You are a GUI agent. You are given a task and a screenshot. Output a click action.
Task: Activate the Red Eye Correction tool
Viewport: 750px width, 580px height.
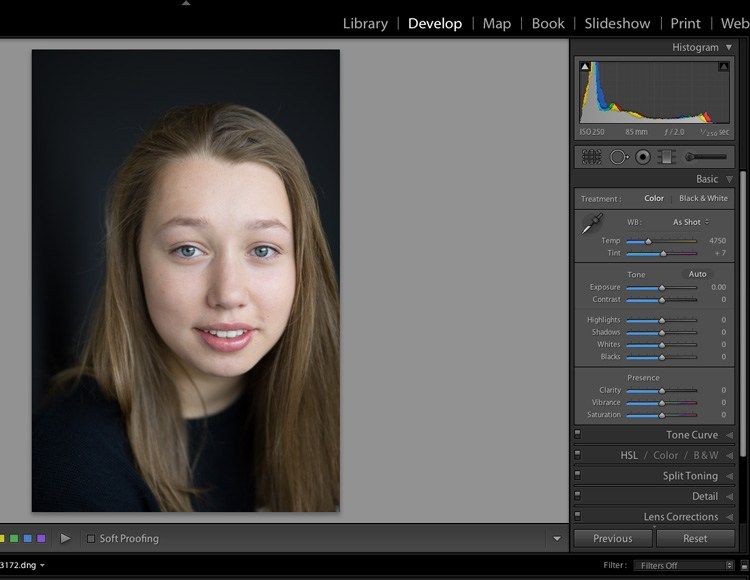coord(643,157)
